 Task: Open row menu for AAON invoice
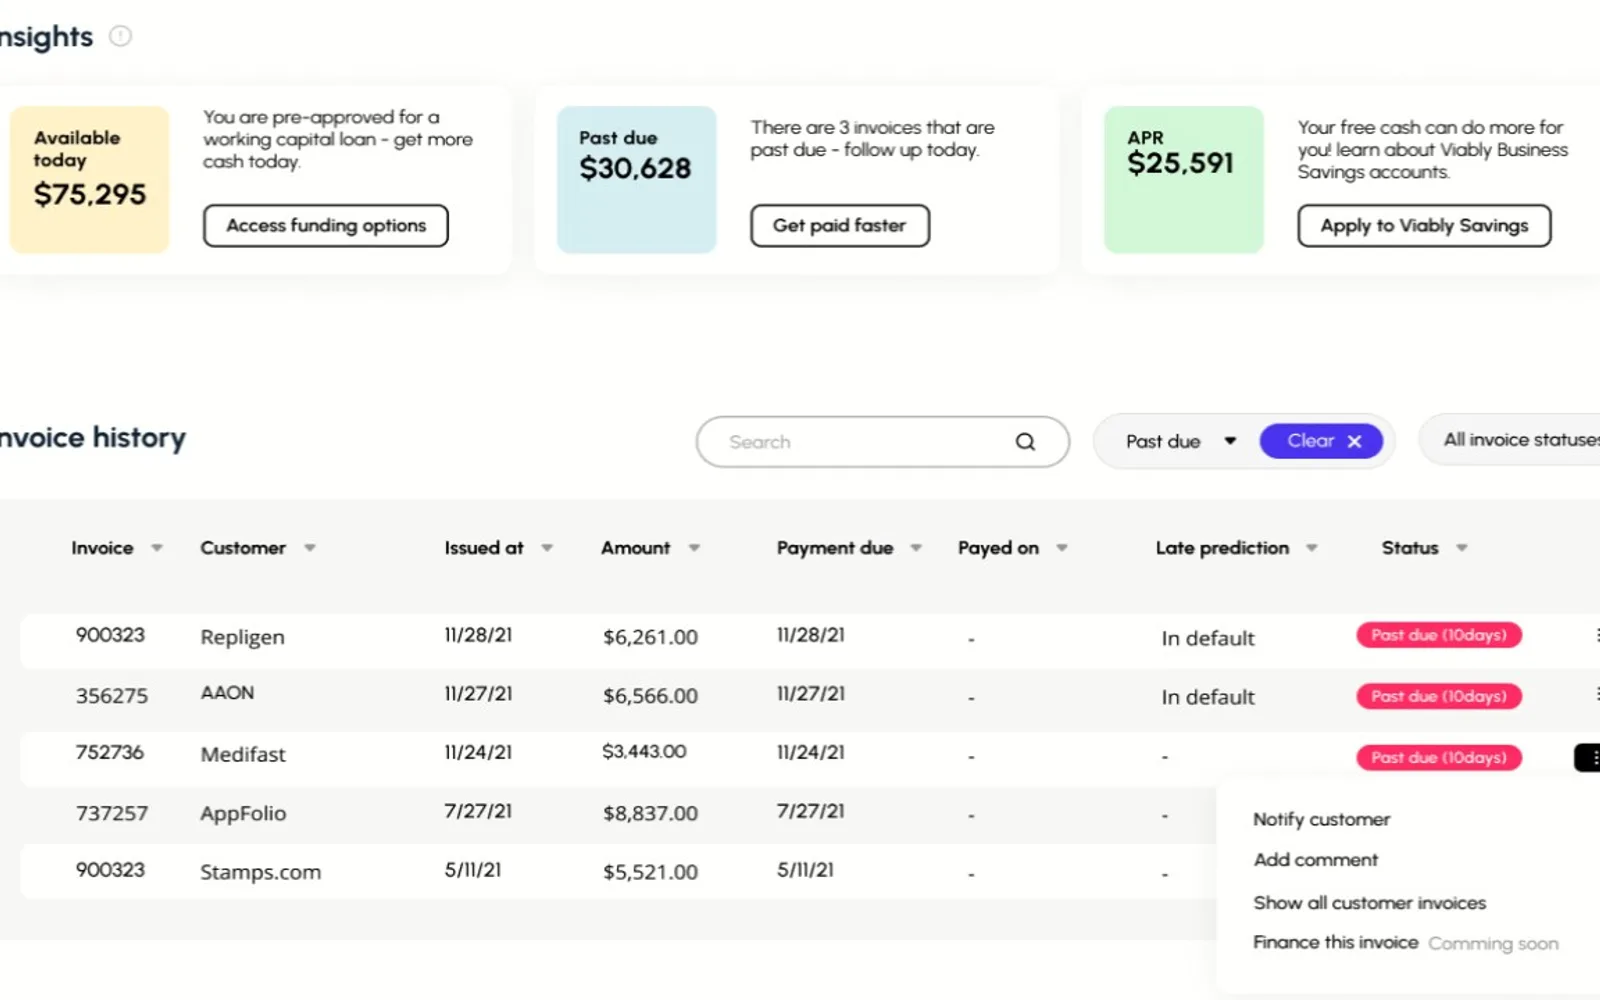pos(1596,694)
